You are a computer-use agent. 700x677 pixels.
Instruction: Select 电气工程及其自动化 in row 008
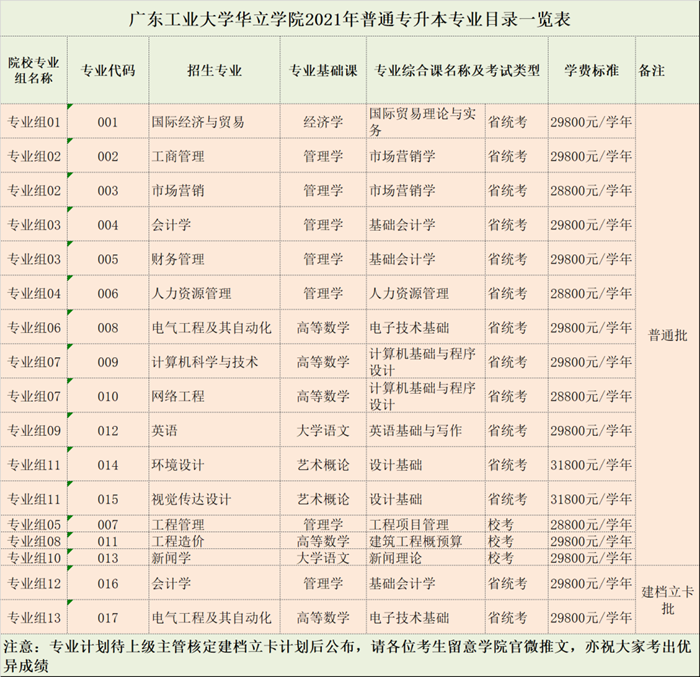(214, 327)
